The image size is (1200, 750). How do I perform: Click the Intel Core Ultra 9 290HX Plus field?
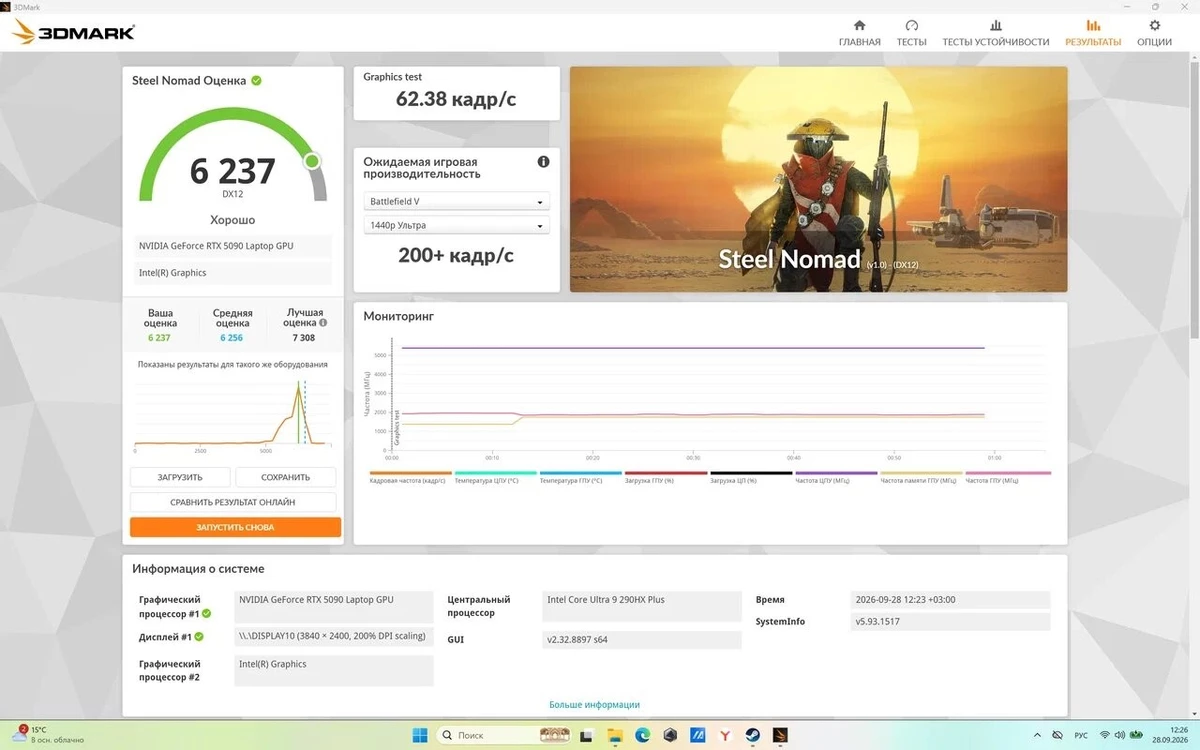pos(642,606)
